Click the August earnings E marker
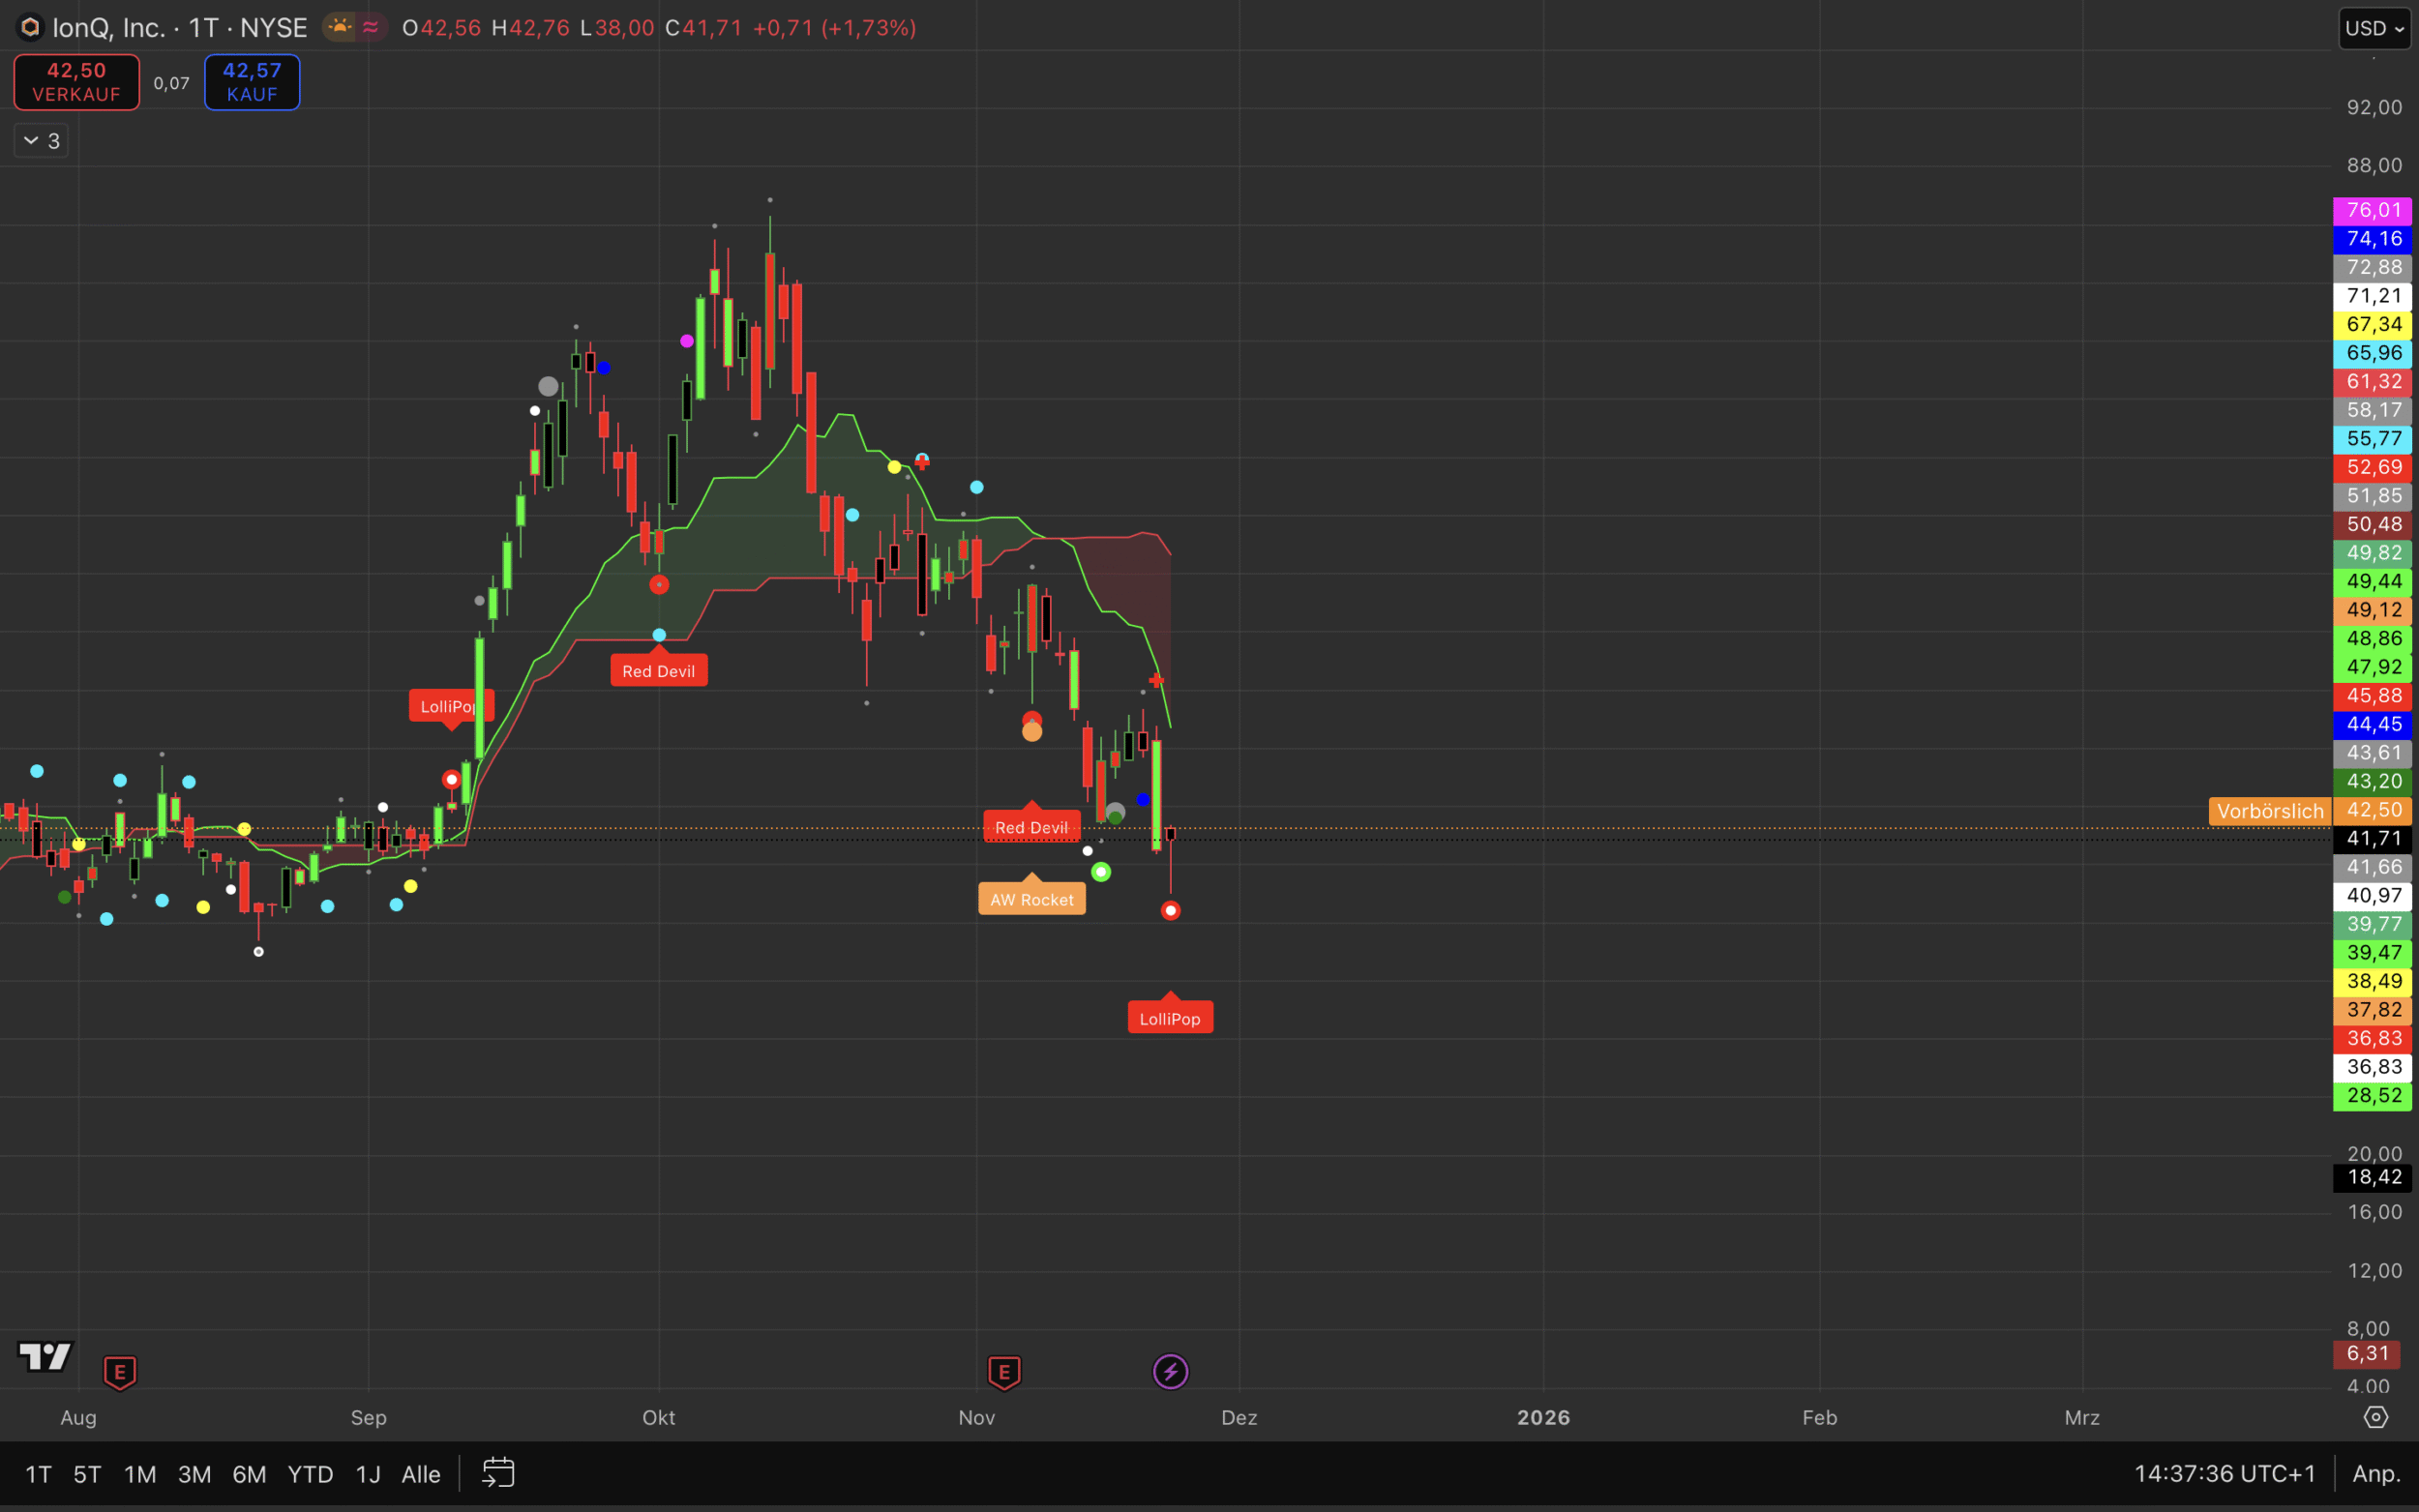 tap(120, 1372)
